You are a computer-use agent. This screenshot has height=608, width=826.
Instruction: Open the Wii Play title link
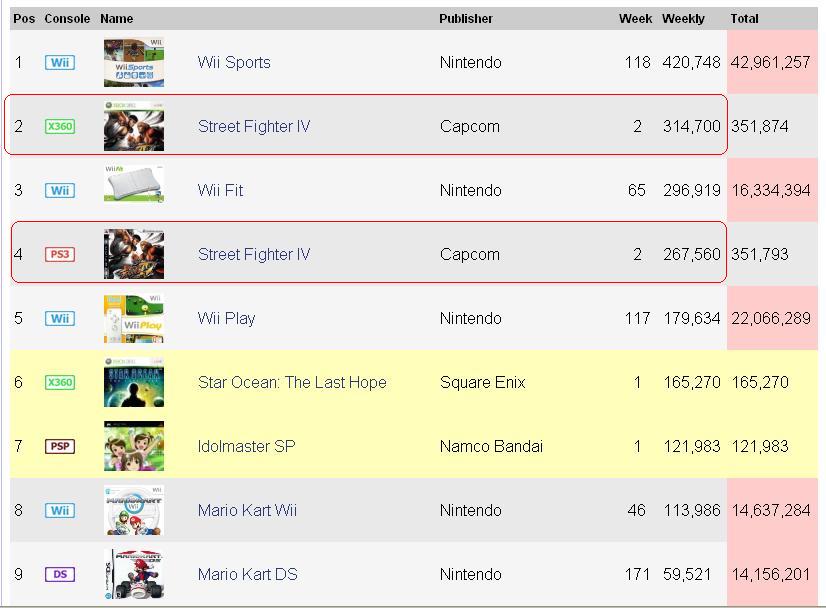point(227,318)
